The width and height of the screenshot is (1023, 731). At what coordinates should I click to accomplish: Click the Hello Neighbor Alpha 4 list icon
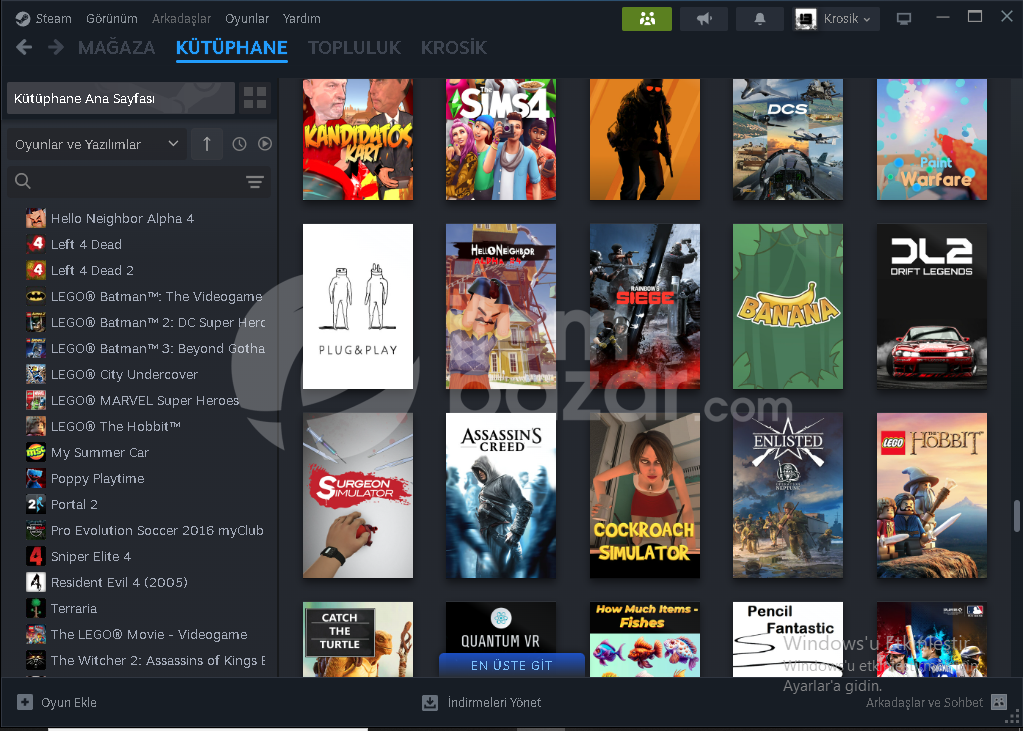coord(36,218)
